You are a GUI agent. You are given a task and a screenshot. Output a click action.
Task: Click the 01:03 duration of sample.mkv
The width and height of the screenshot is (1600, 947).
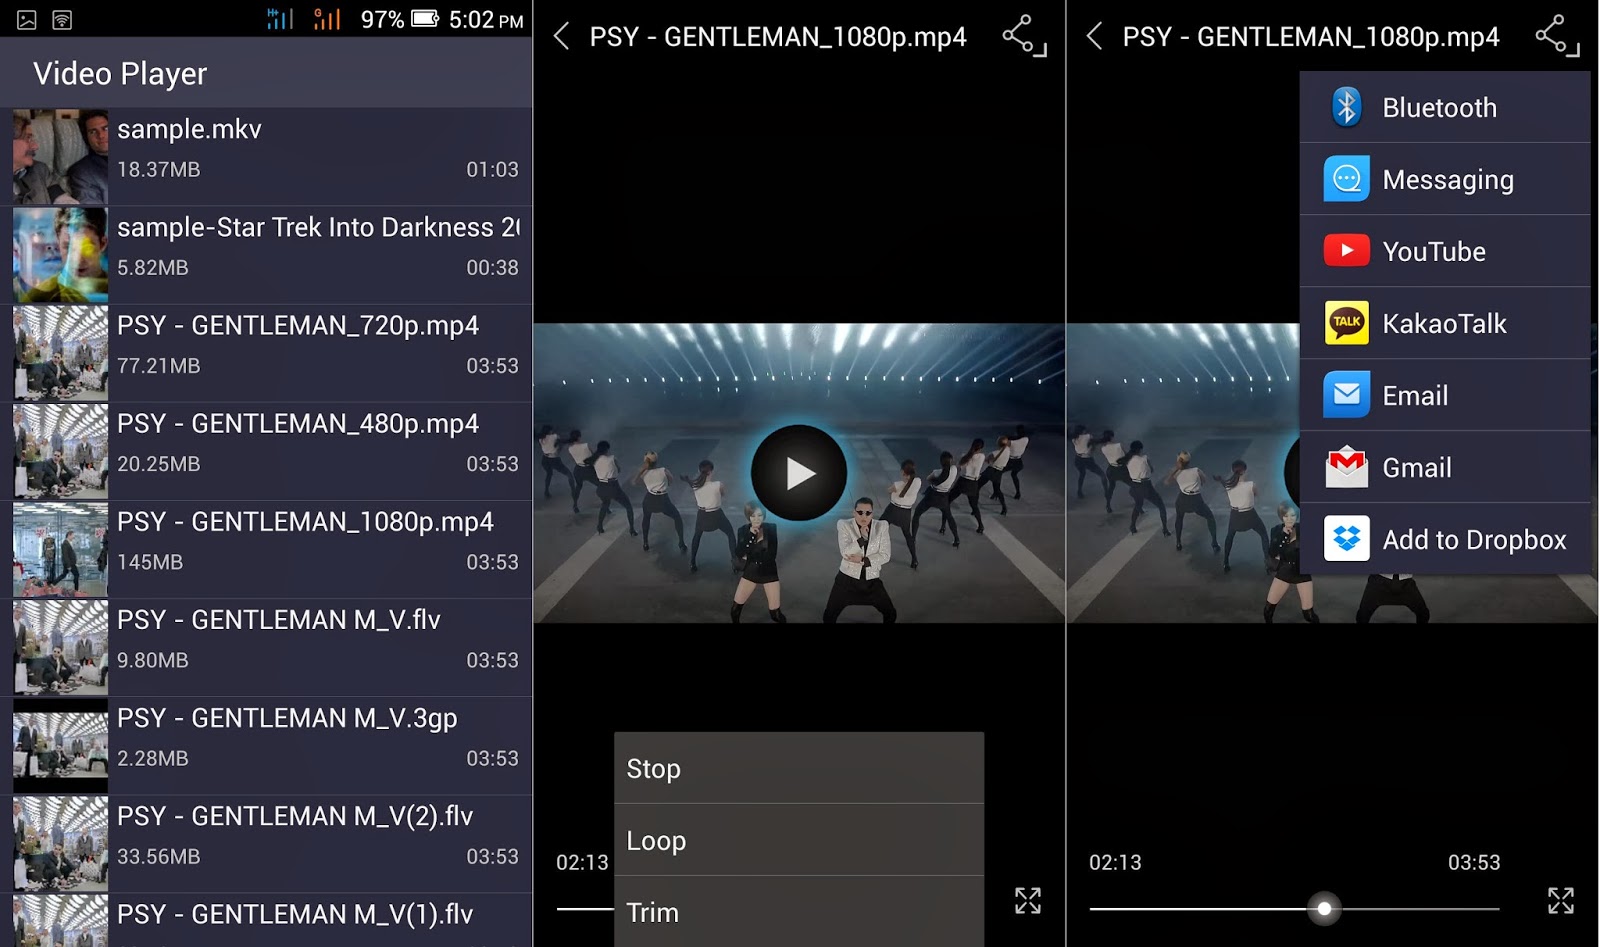pyautogui.click(x=492, y=169)
